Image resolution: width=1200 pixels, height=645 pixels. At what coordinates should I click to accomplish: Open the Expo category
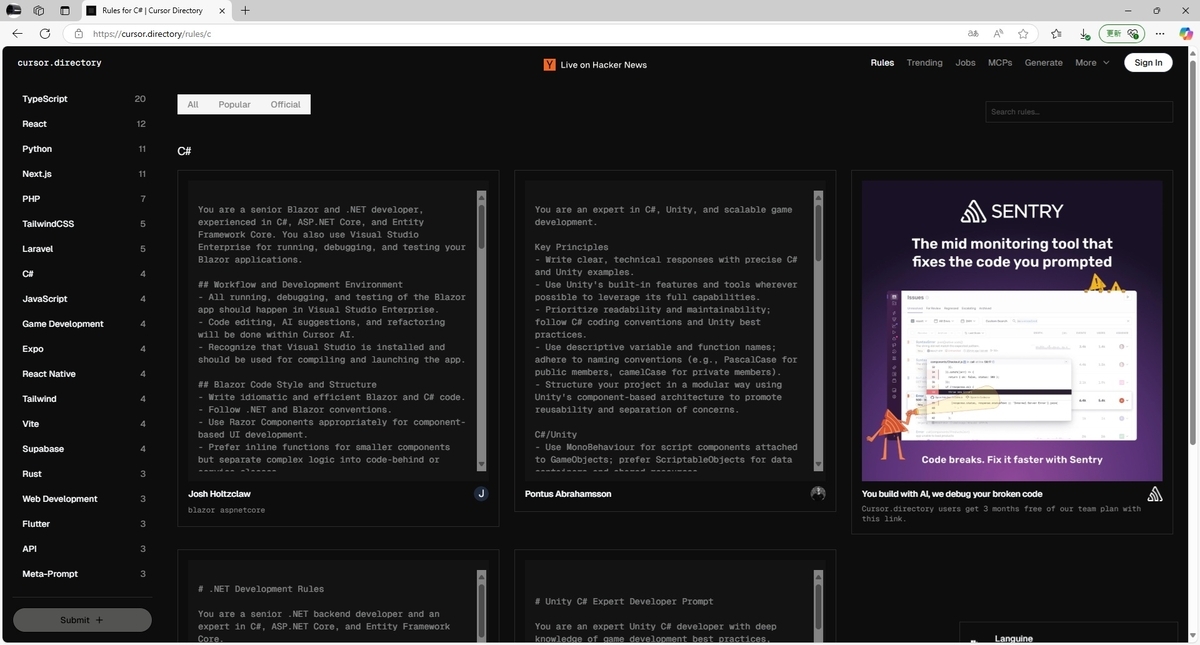pyautogui.click(x=84, y=349)
